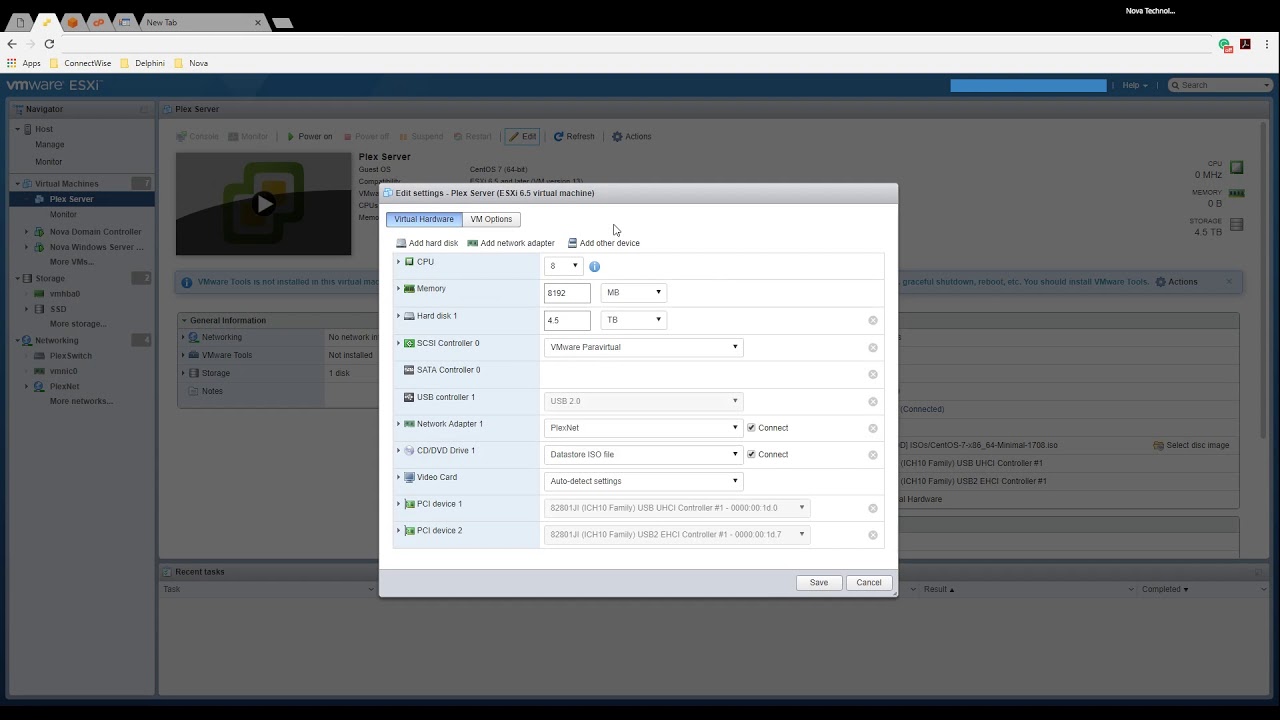Remove SCSI Controller 0 using its delete icon
The width and height of the screenshot is (1280, 720).
click(x=873, y=347)
